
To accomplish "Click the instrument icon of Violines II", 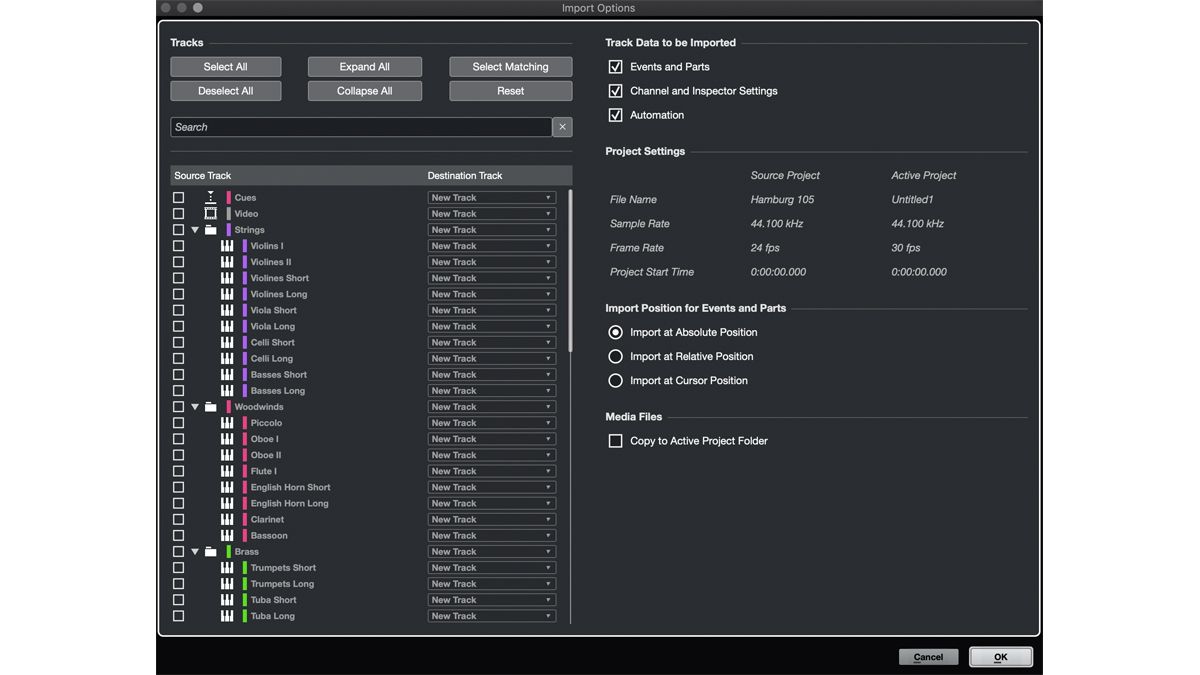I will click(x=227, y=262).
